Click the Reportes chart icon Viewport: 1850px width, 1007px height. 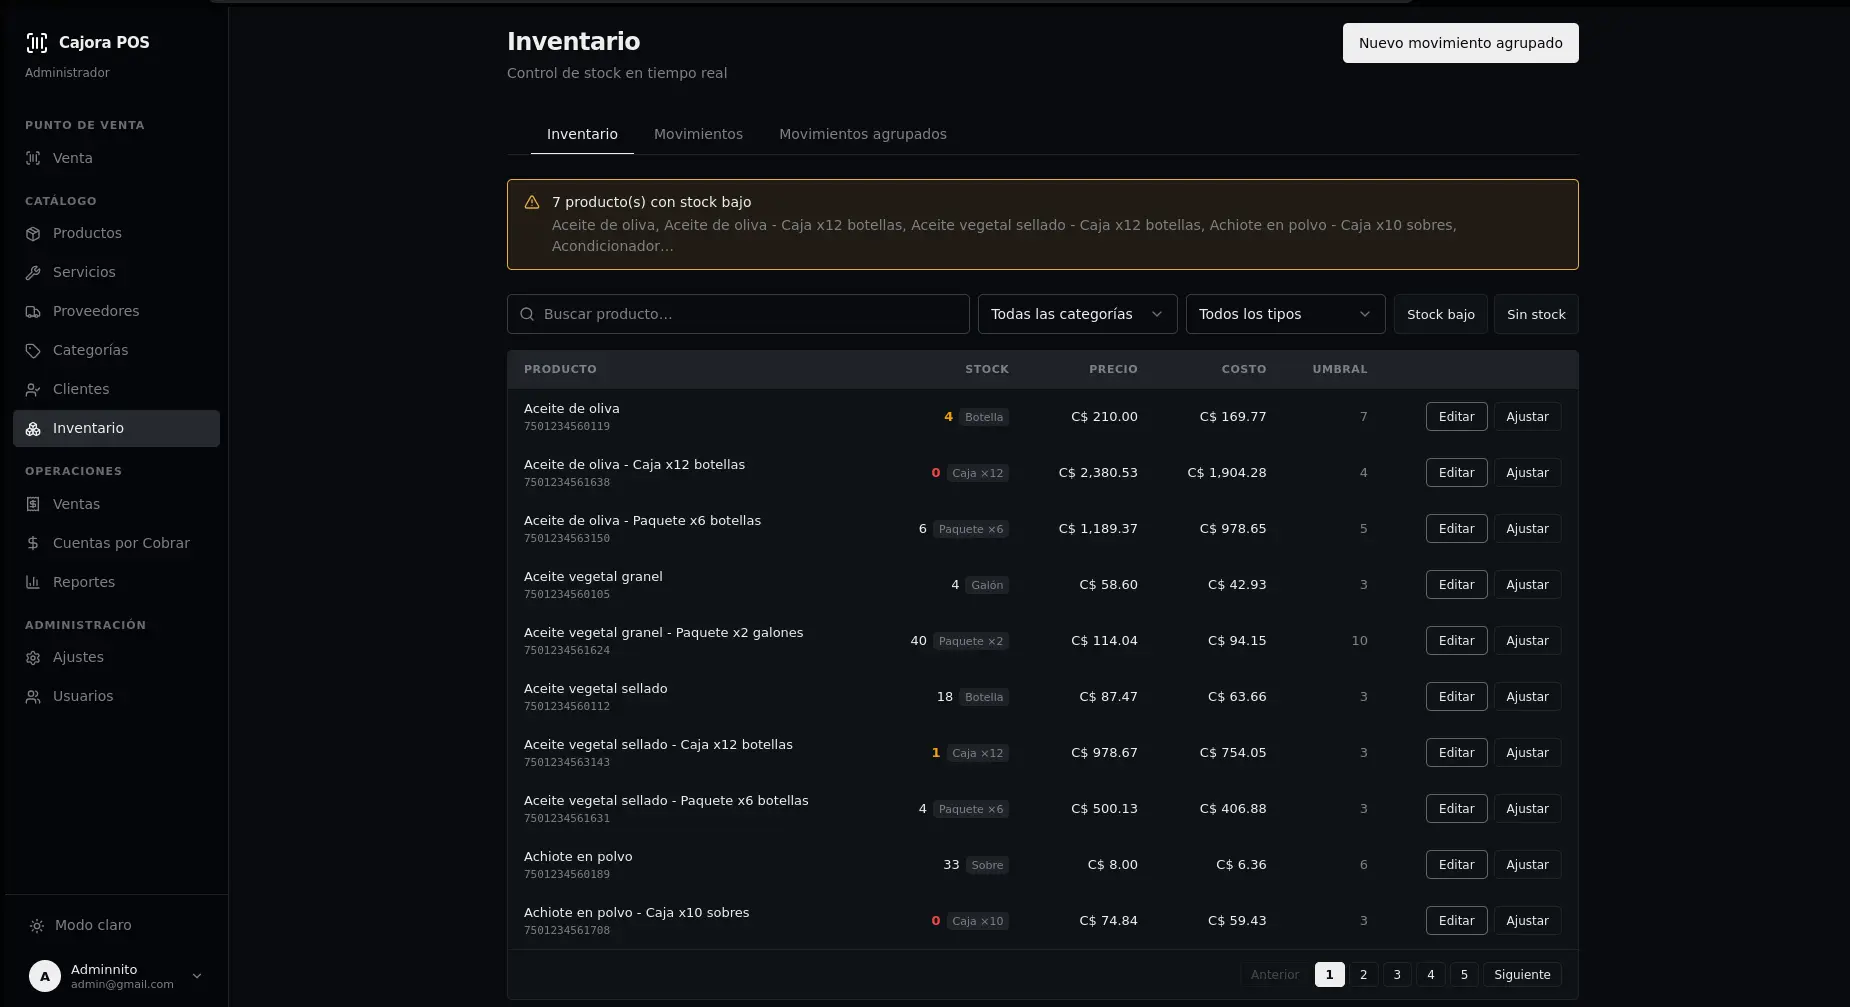(33, 582)
